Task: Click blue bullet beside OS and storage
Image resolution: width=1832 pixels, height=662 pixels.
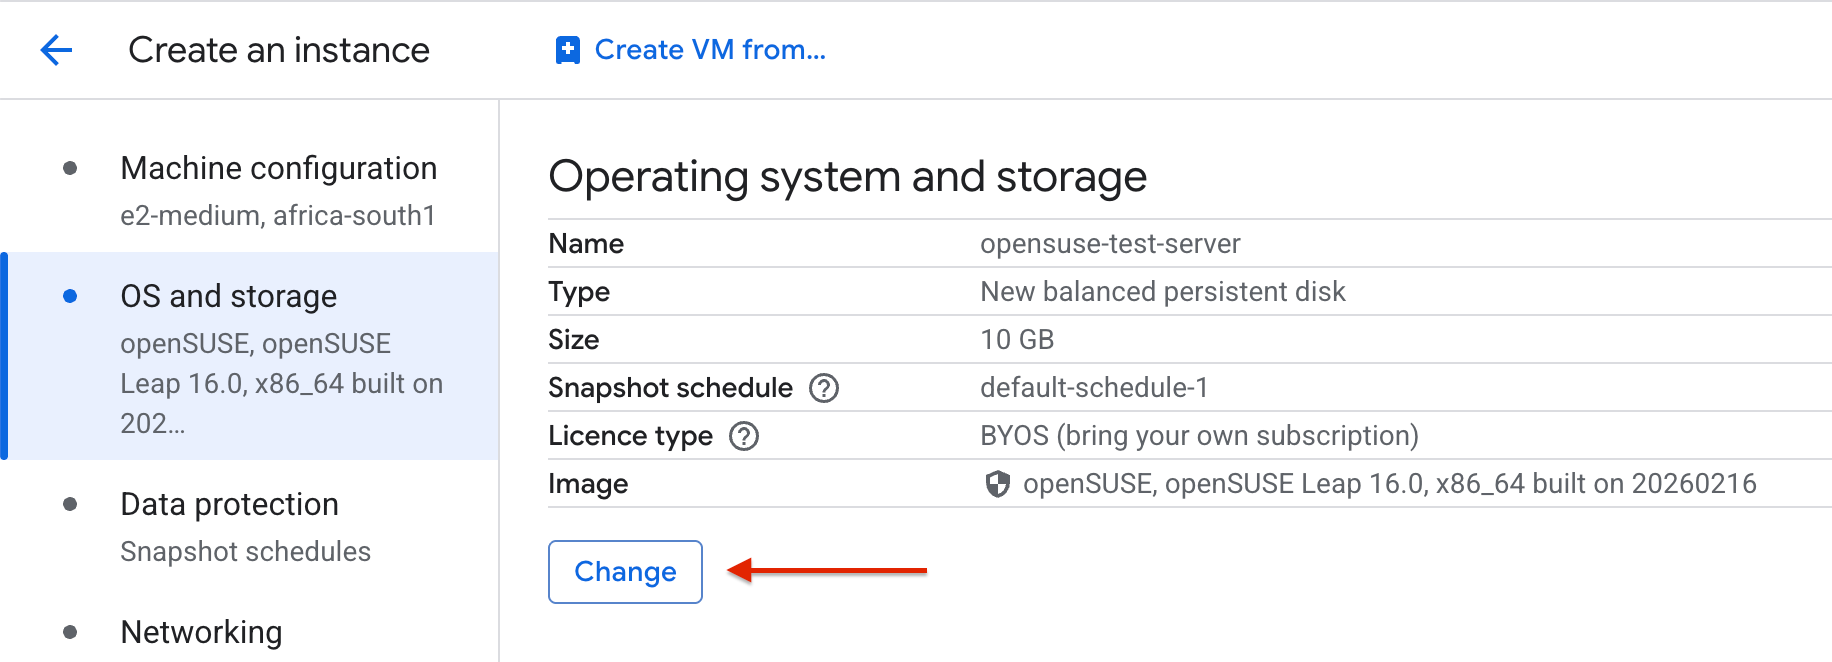Action: [70, 297]
